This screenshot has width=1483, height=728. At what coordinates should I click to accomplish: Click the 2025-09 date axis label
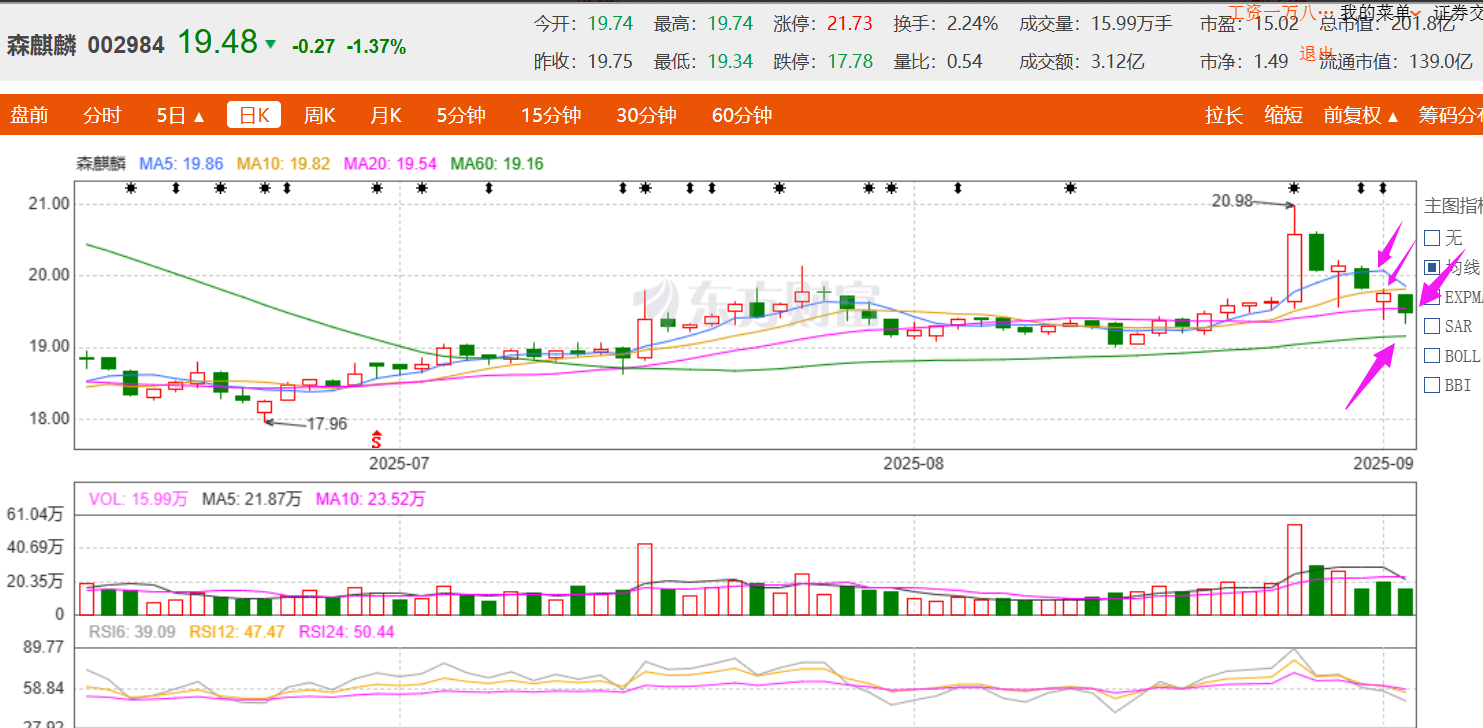tap(1383, 464)
